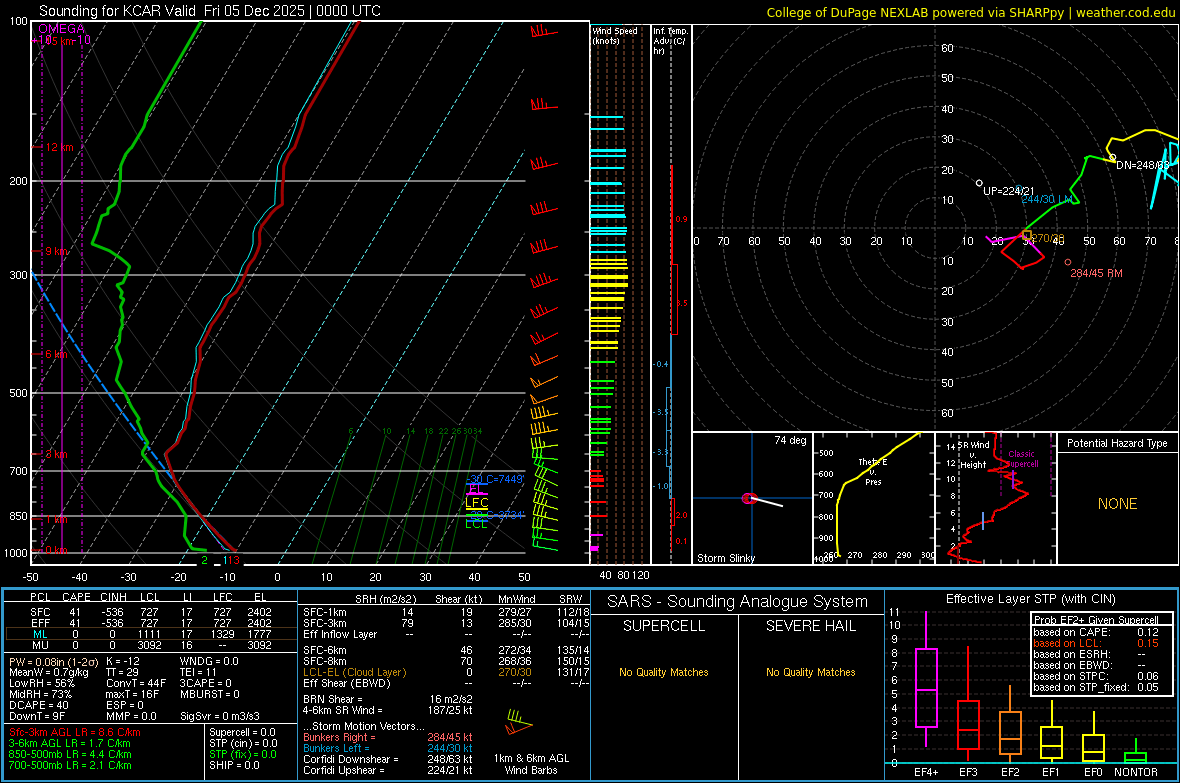Click the 'maxT = 16F' value

pos(132,694)
